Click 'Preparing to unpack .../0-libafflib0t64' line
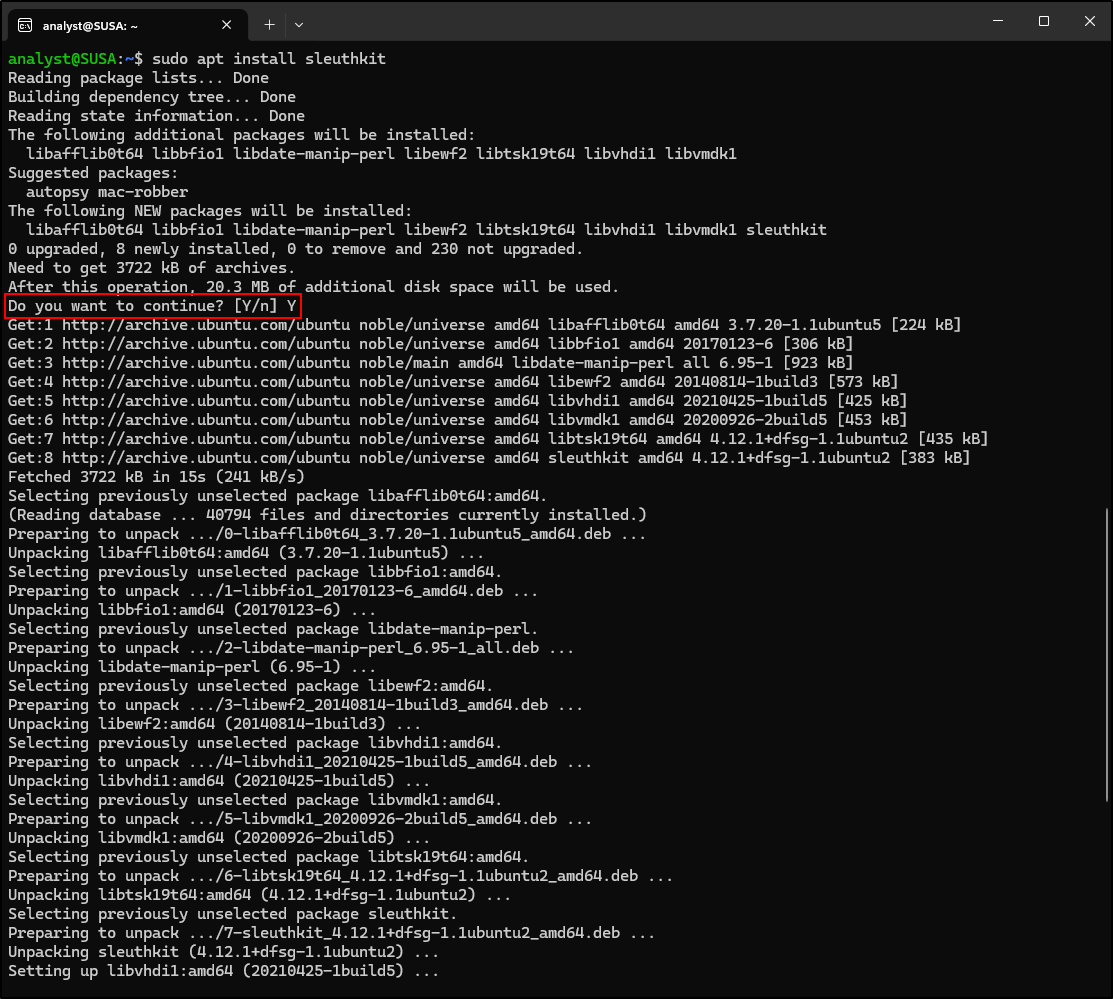Image resolution: width=1113 pixels, height=999 pixels. click(327, 534)
